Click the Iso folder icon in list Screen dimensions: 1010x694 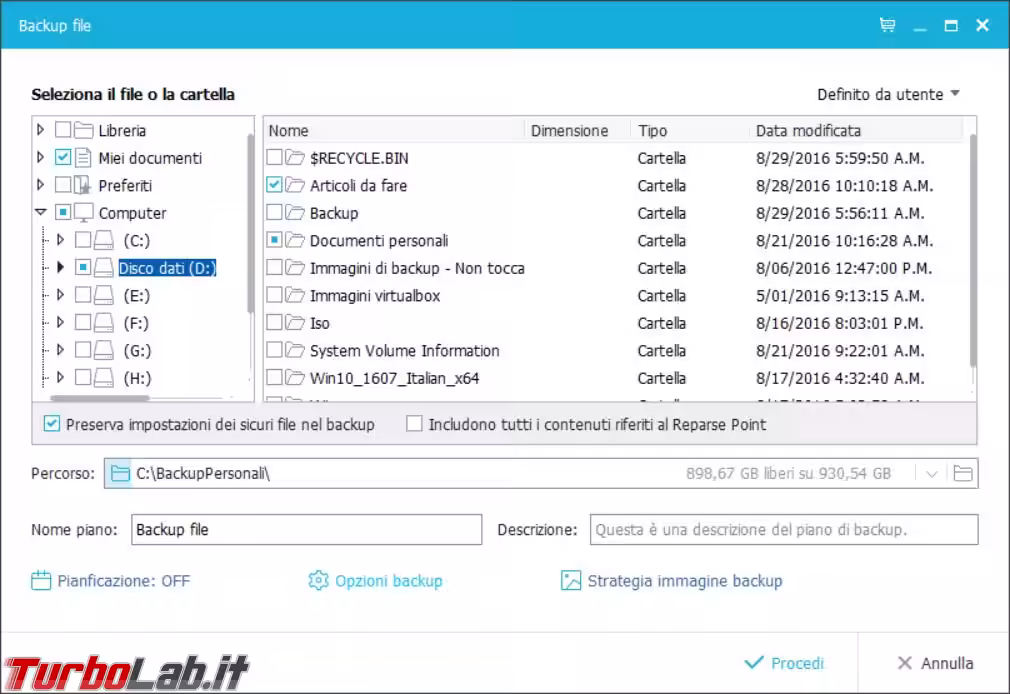pyautogui.click(x=295, y=323)
